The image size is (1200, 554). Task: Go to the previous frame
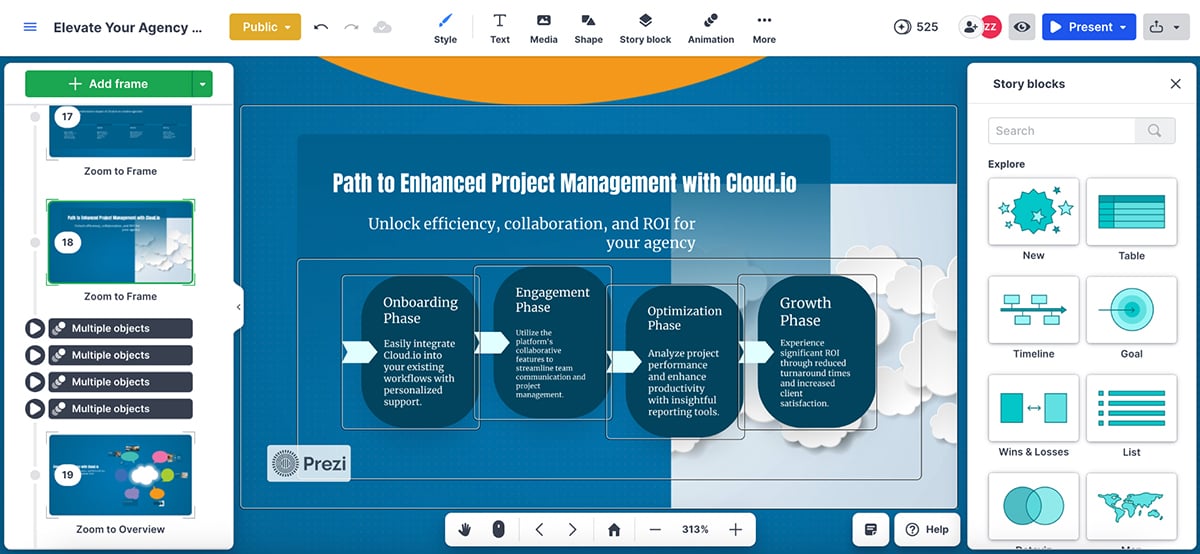[539, 529]
